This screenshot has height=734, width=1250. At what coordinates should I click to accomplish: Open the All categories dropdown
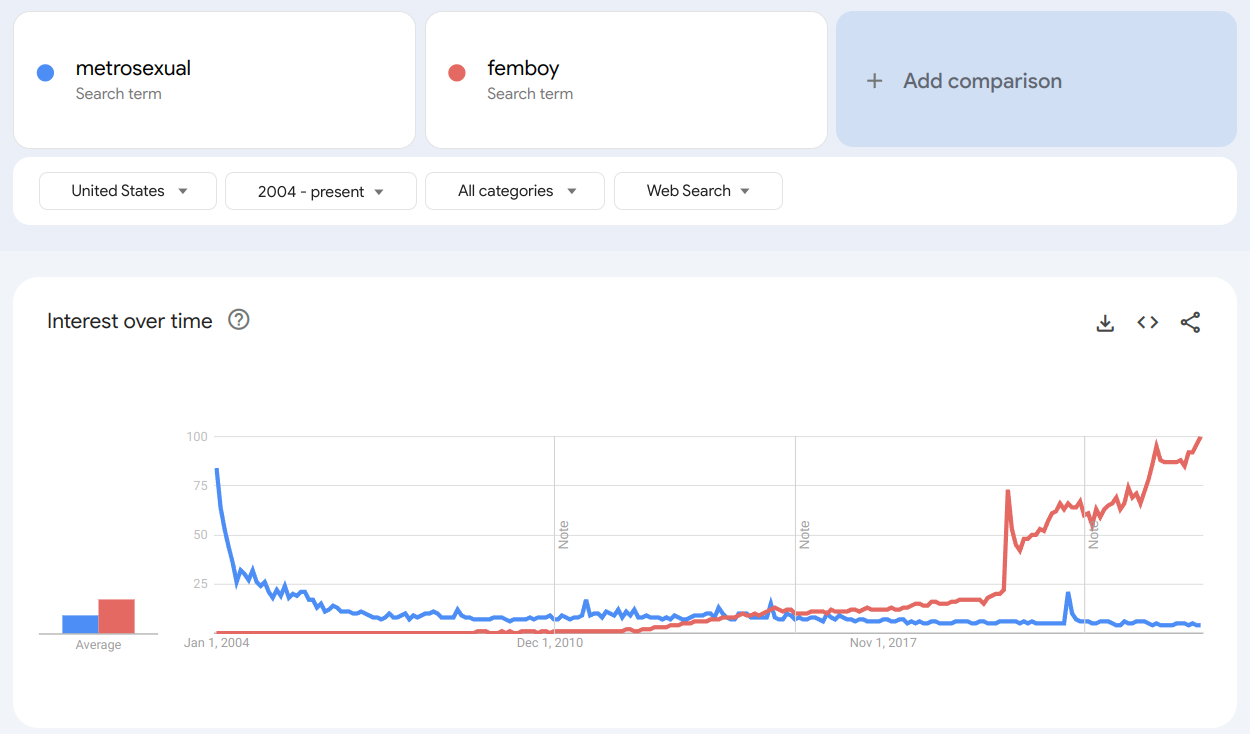pos(514,191)
